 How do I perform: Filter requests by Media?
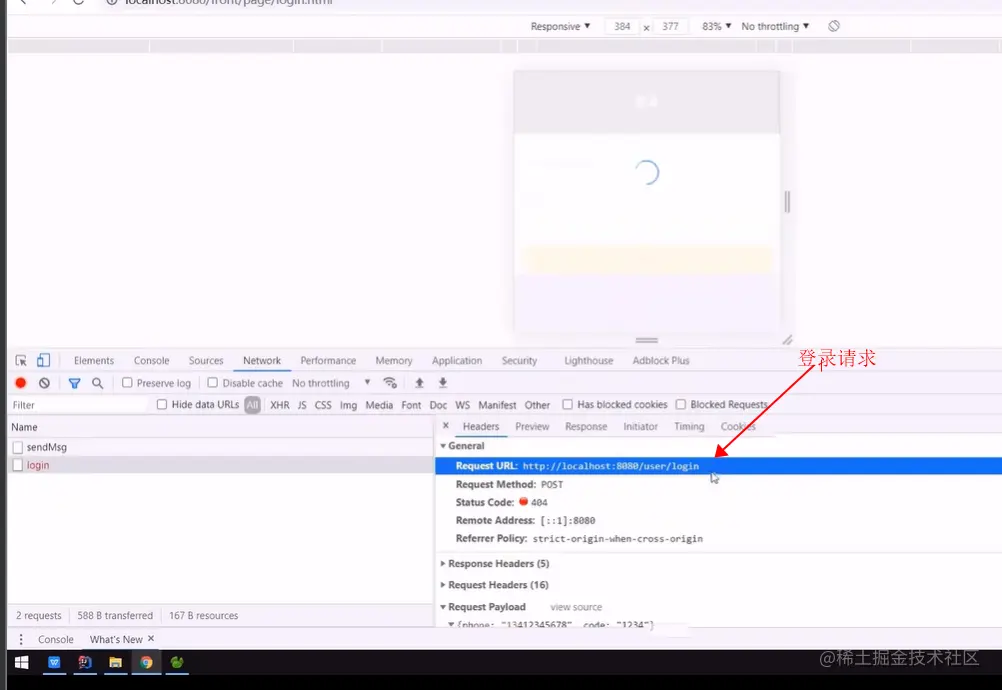pyautogui.click(x=379, y=405)
